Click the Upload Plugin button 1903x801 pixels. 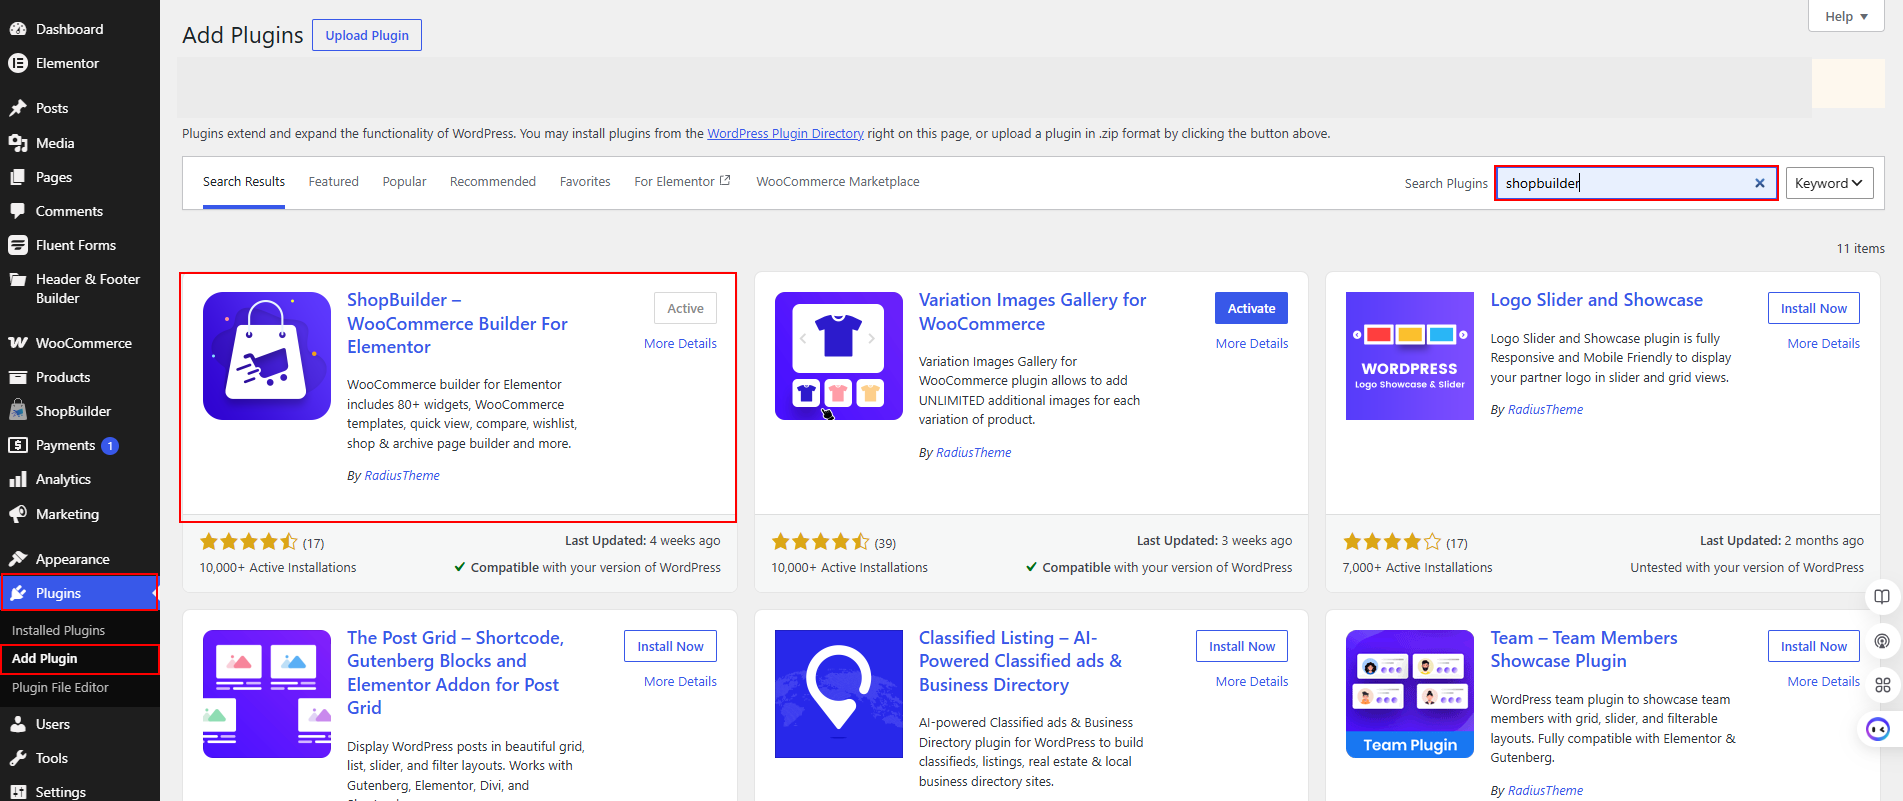point(367,35)
